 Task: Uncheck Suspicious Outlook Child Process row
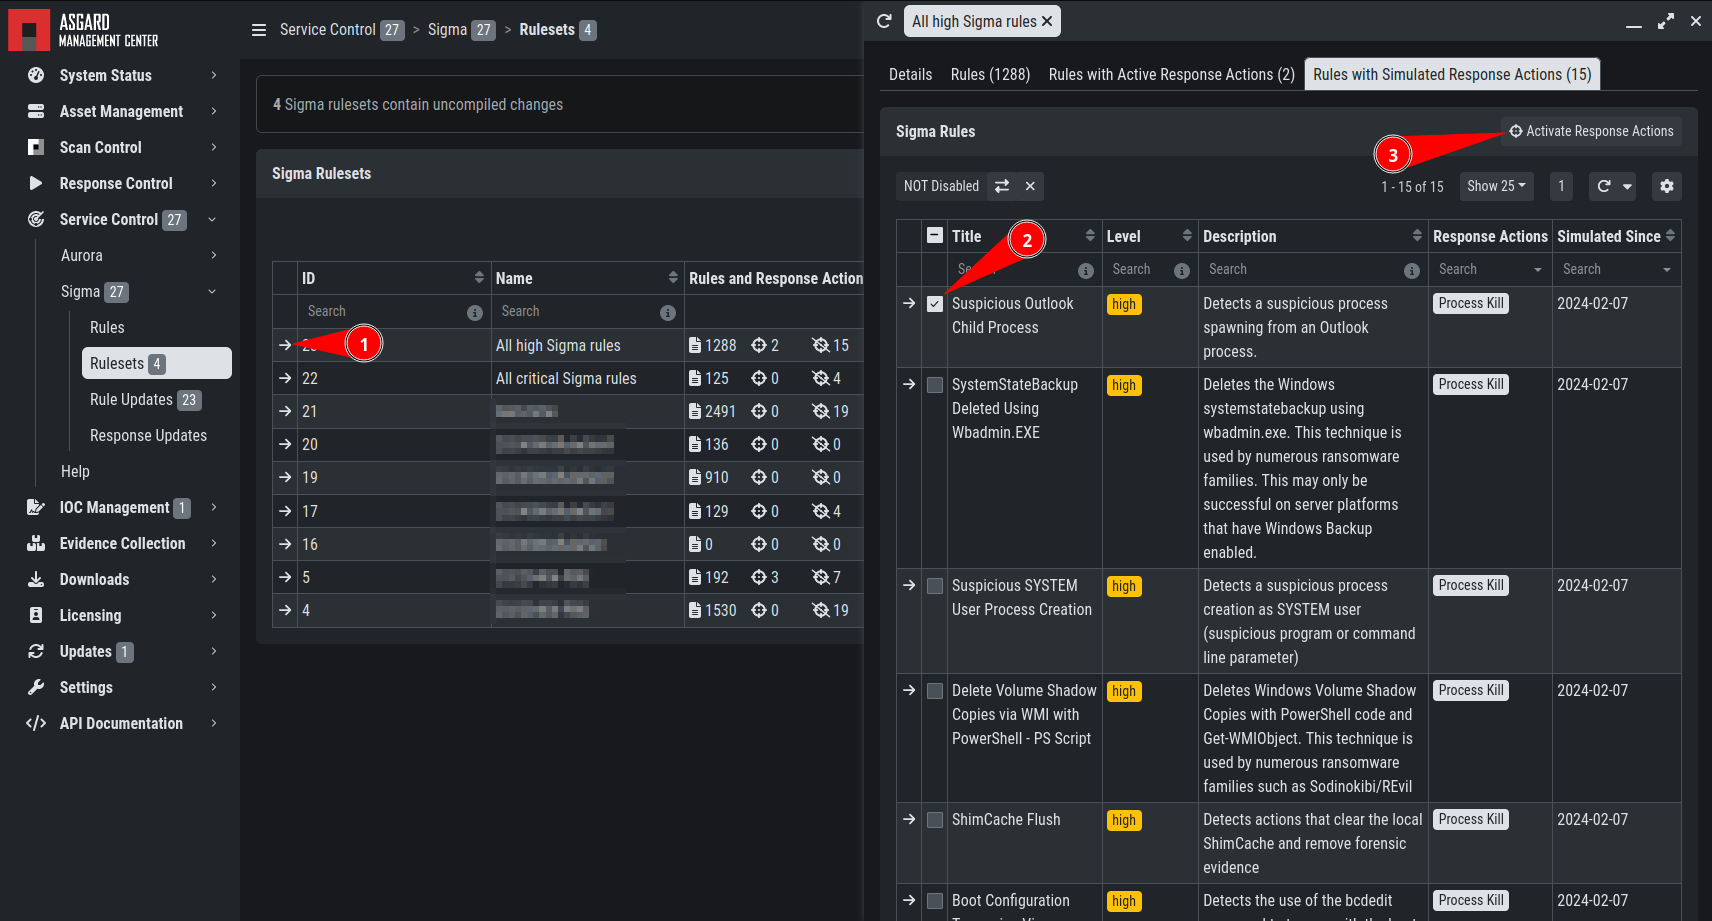935,304
